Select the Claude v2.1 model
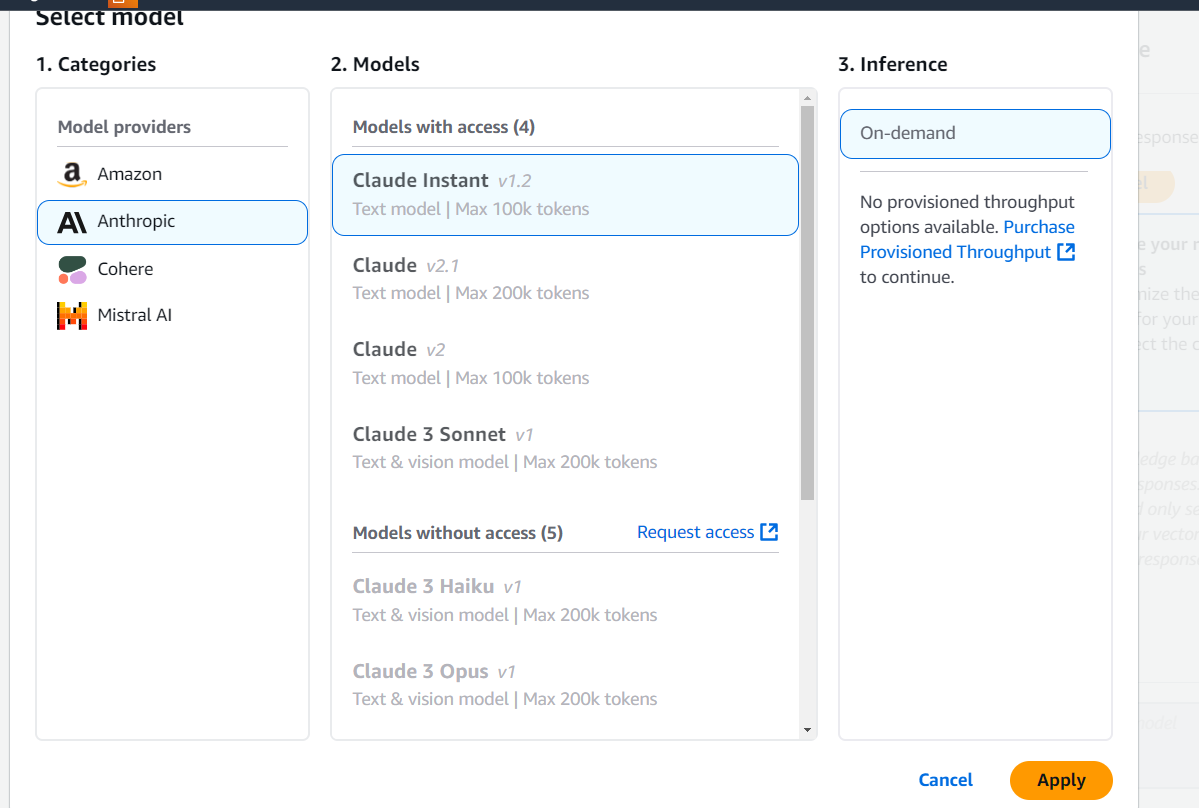The image size is (1199, 808). coord(565,279)
